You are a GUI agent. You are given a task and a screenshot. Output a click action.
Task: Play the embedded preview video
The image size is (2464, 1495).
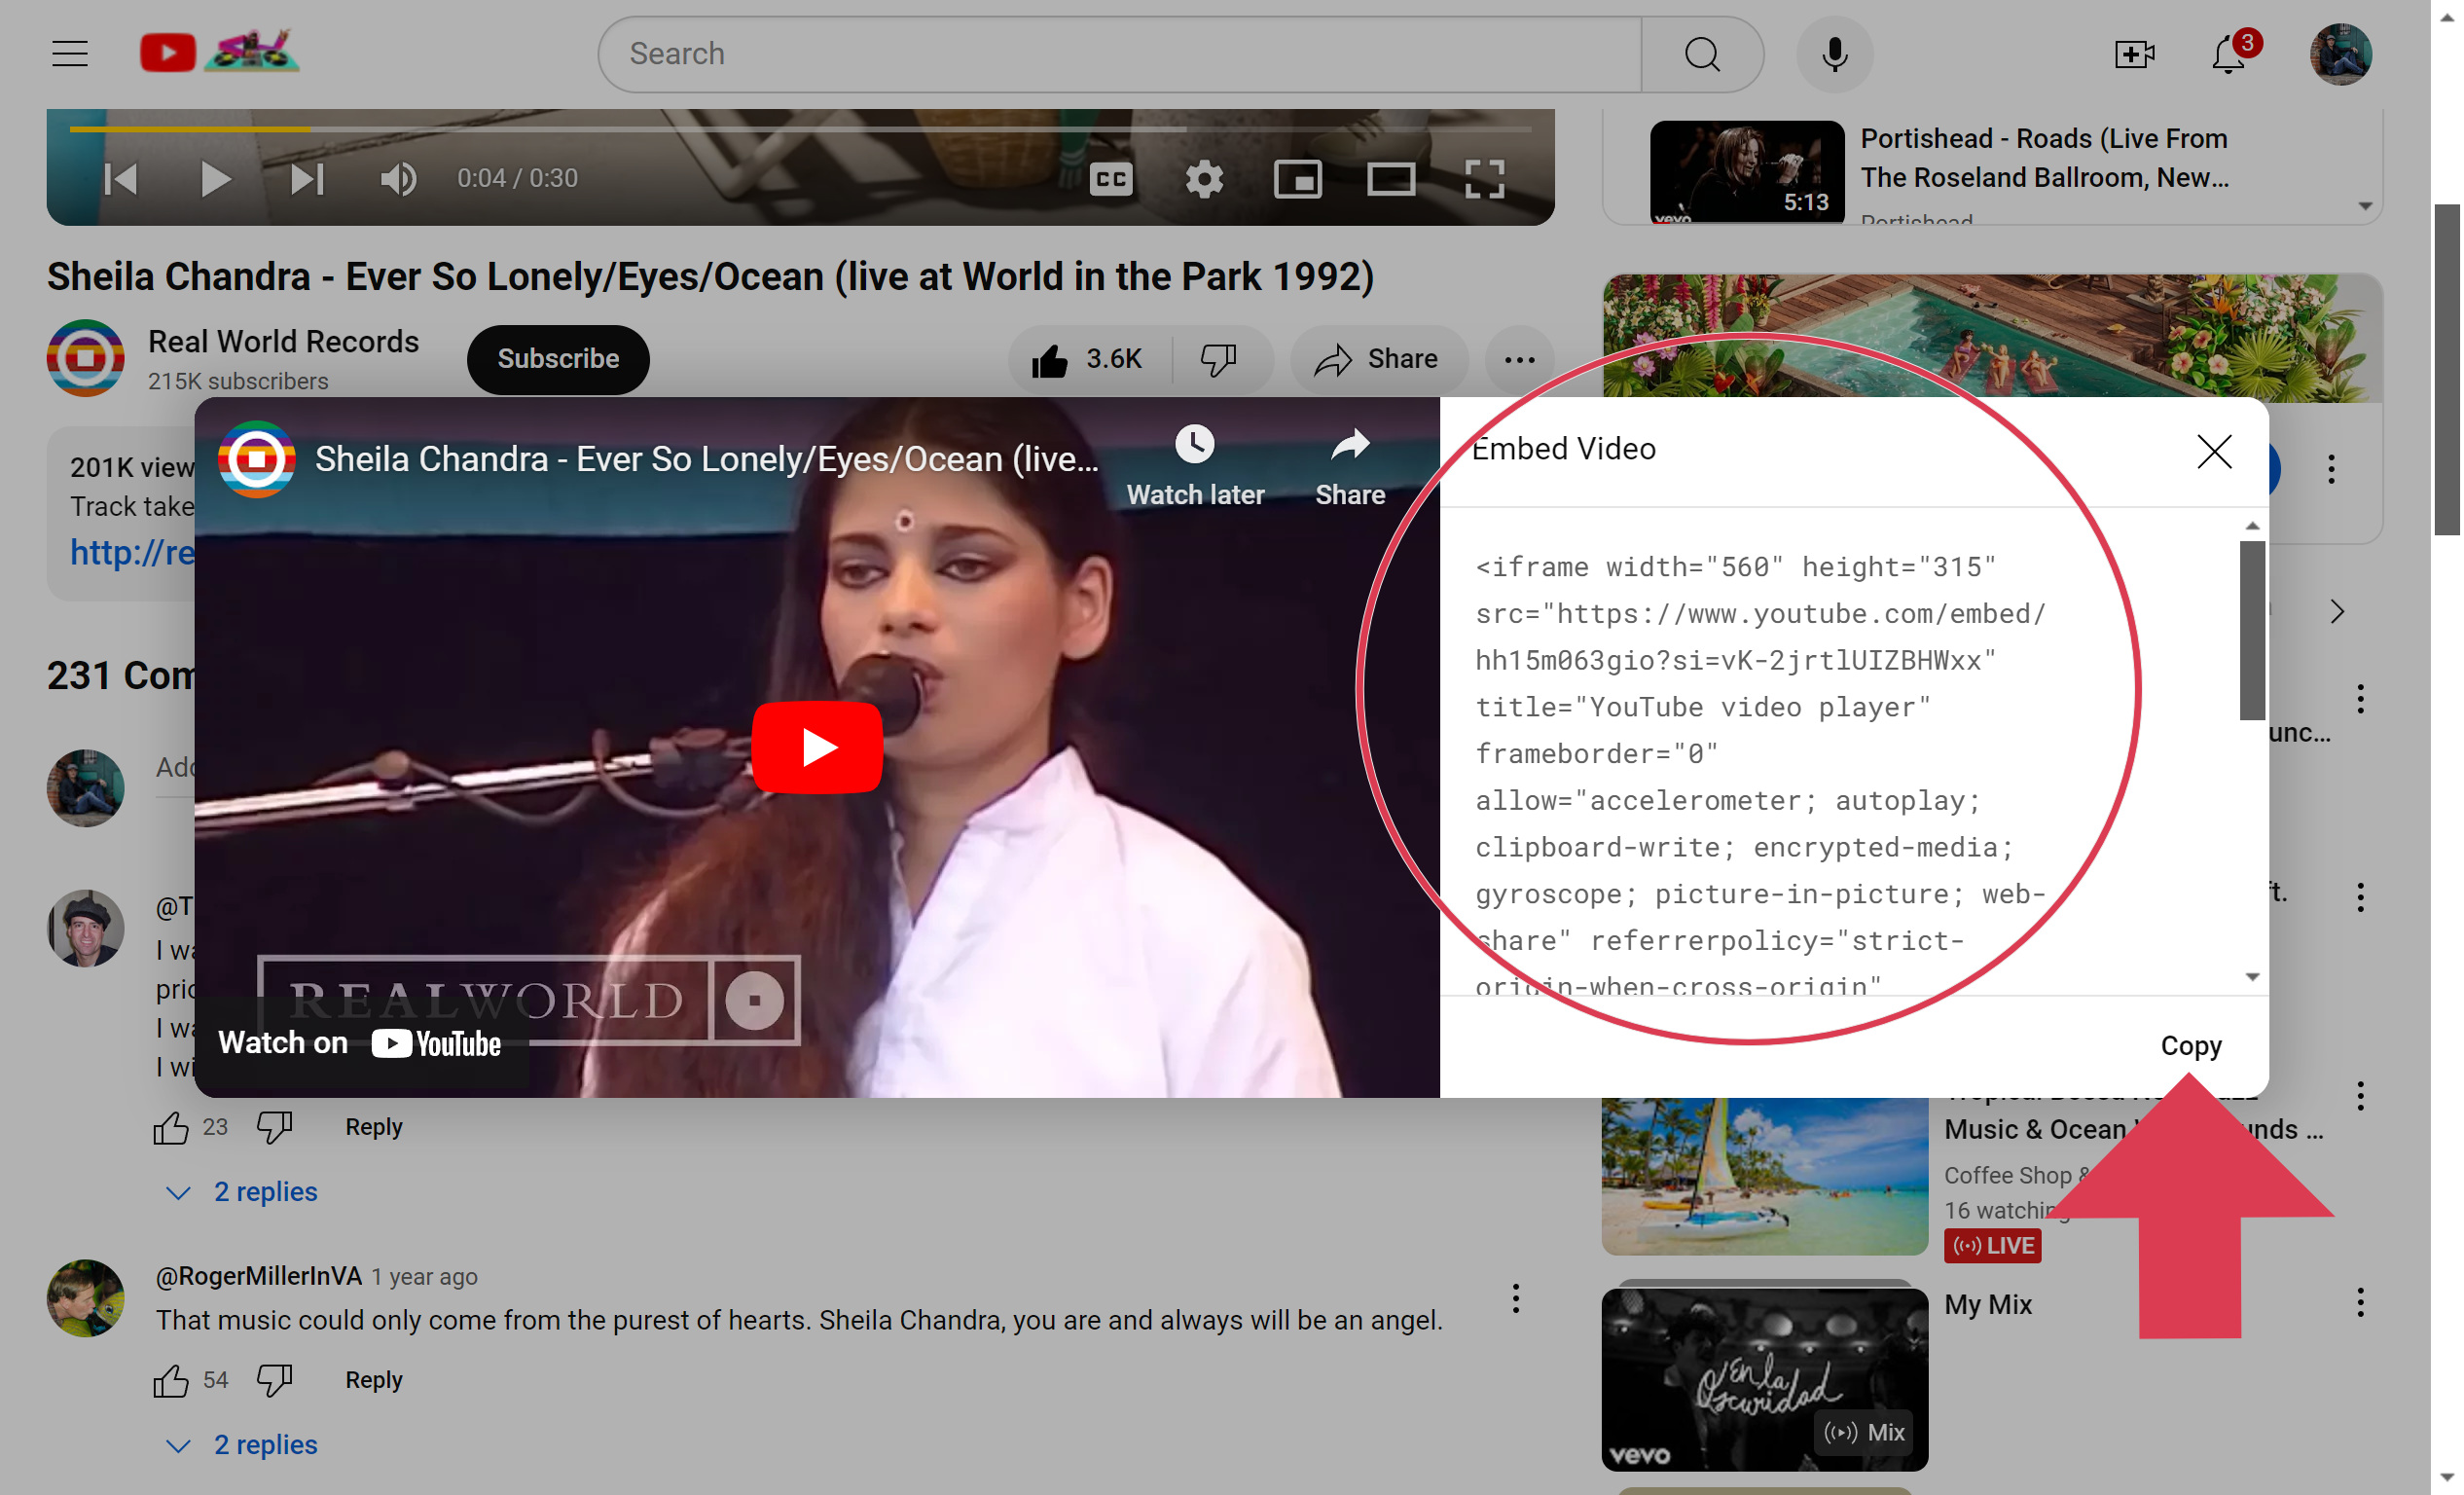pyautogui.click(x=817, y=747)
